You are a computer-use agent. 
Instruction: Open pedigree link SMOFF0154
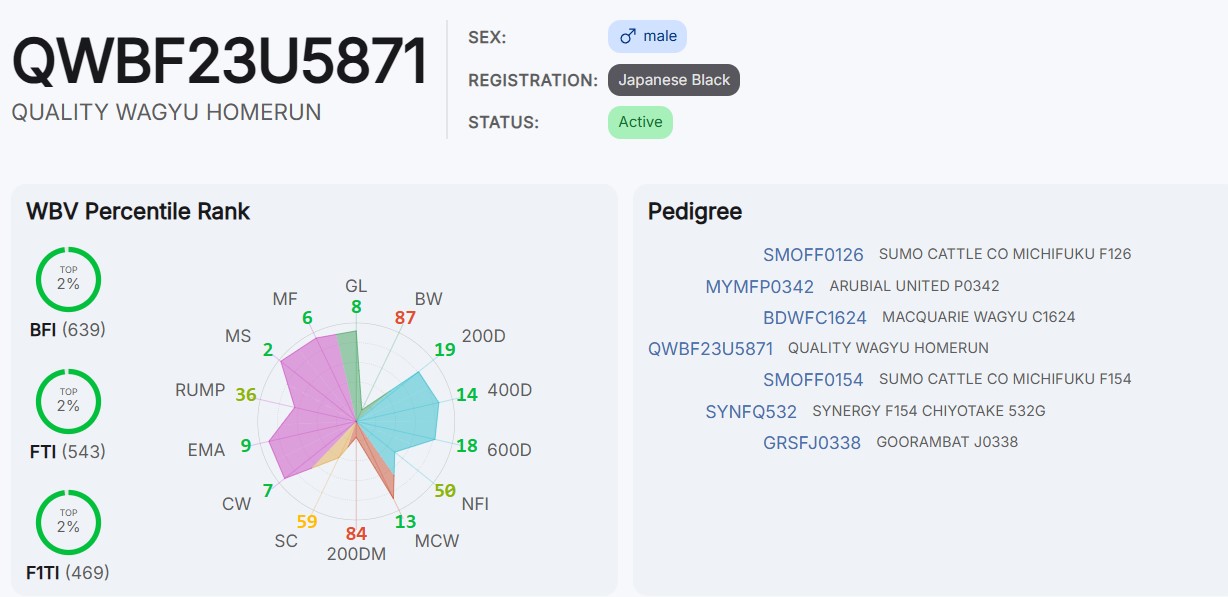[x=813, y=380]
